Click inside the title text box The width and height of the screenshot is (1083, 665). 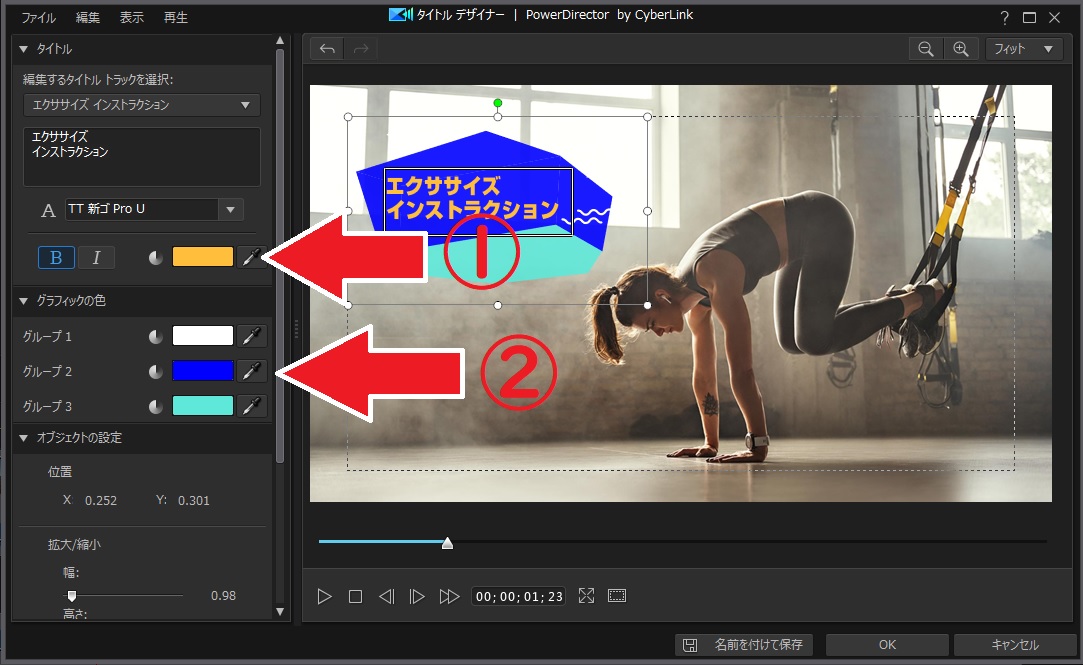(142, 157)
